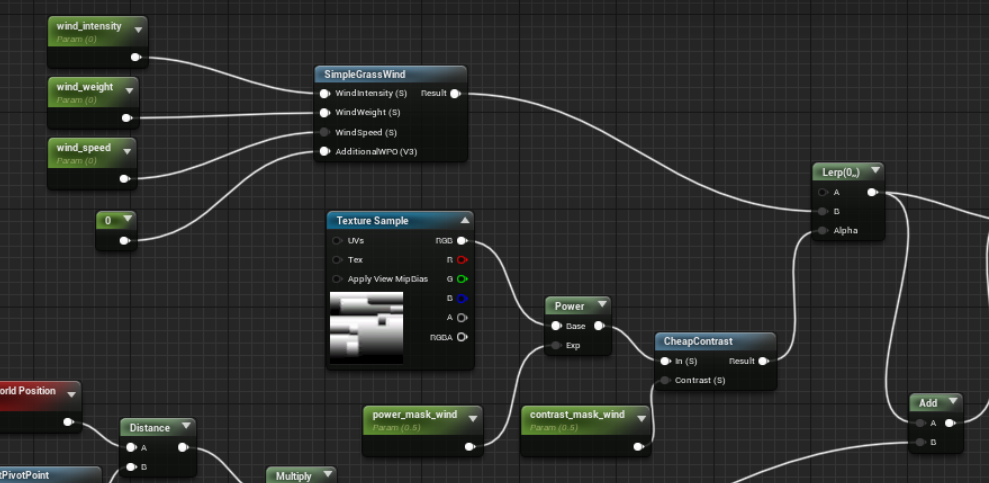Select the wind_intensity parameter node title
Image resolution: width=989 pixels, height=483 pixels.
pyautogui.click(x=89, y=26)
